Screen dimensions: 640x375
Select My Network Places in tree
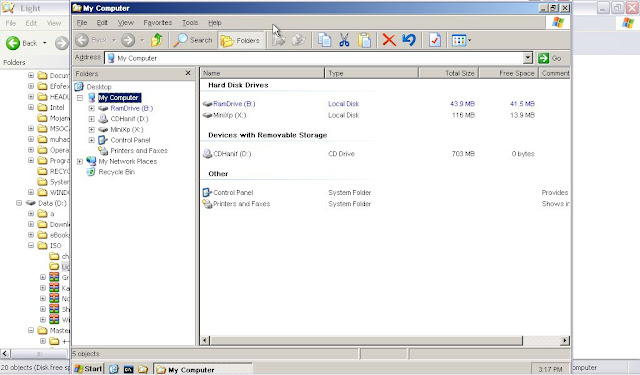pyautogui.click(x=127, y=161)
